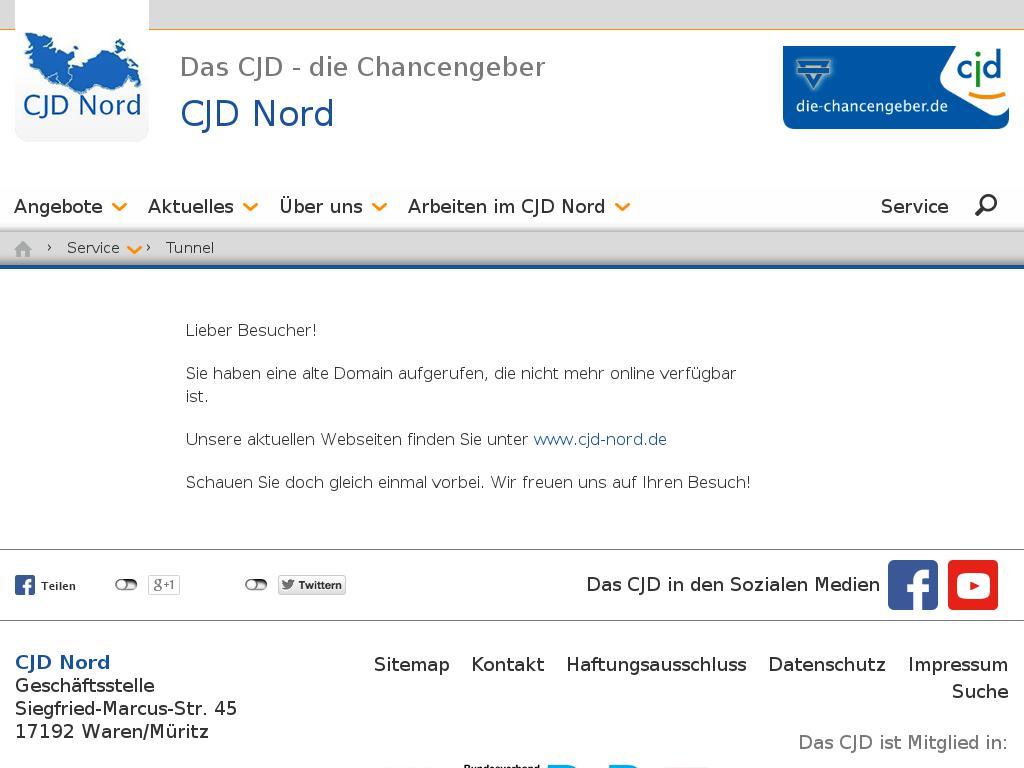
Task: Open the Sitemap footer link
Action: coord(411,664)
